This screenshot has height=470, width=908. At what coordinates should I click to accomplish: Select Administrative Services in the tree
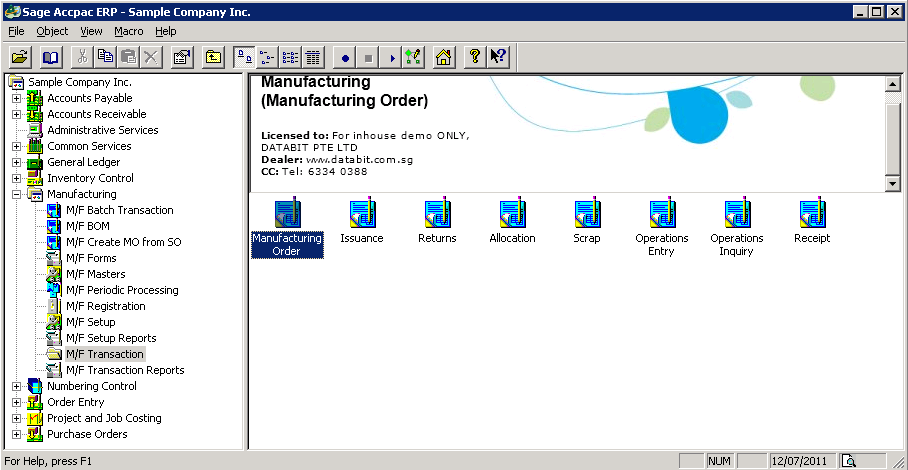(x=102, y=130)
